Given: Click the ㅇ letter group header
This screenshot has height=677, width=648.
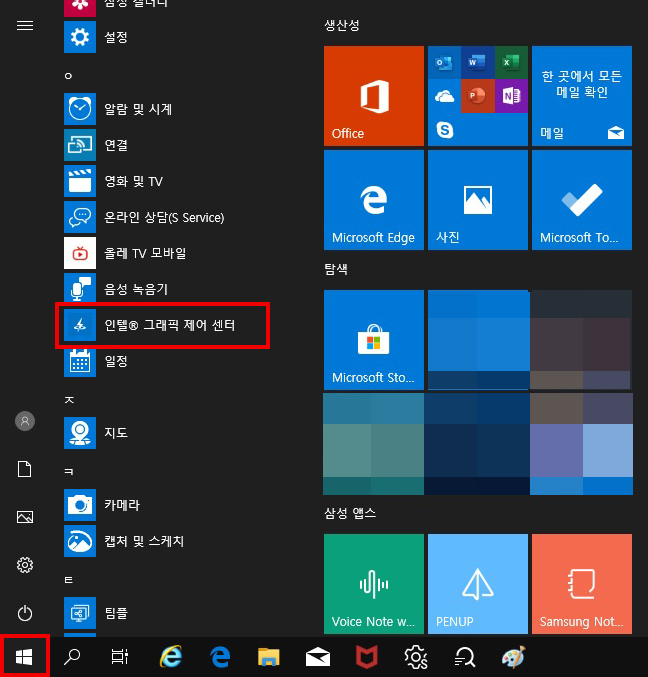Looking at the screenshot, I should [x=68, y=76].
